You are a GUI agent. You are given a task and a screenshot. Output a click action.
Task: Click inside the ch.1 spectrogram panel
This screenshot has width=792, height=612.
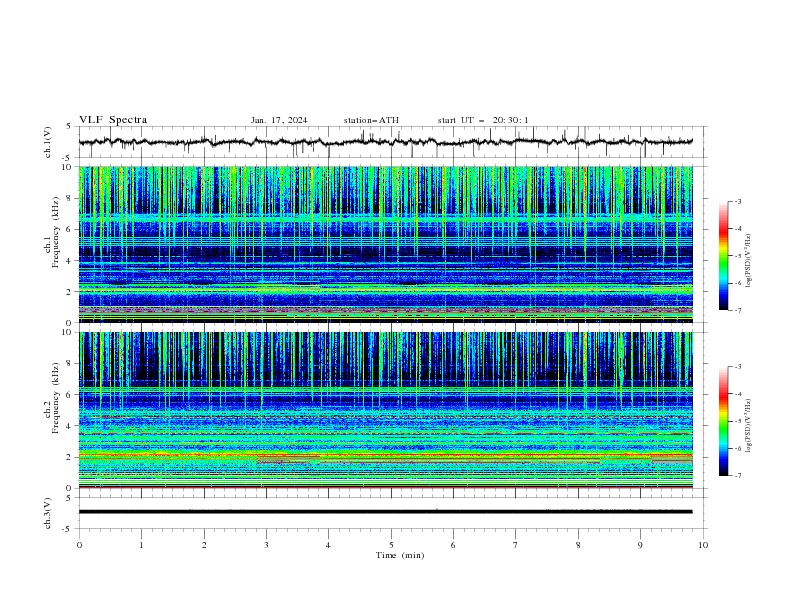(x=385, y=244)
